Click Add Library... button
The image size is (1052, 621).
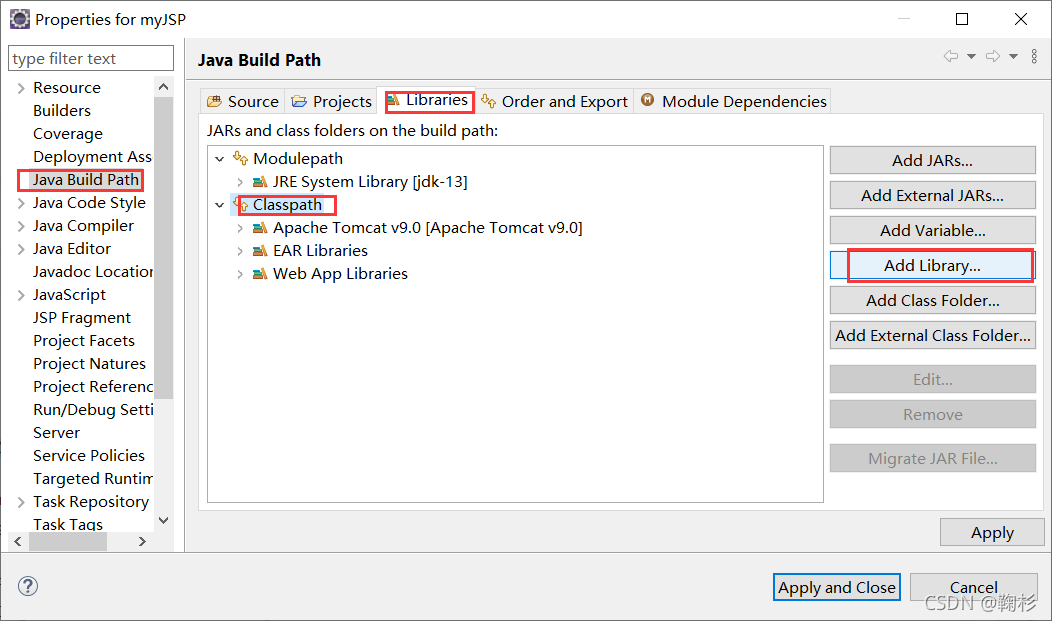[x=933, y=266]
